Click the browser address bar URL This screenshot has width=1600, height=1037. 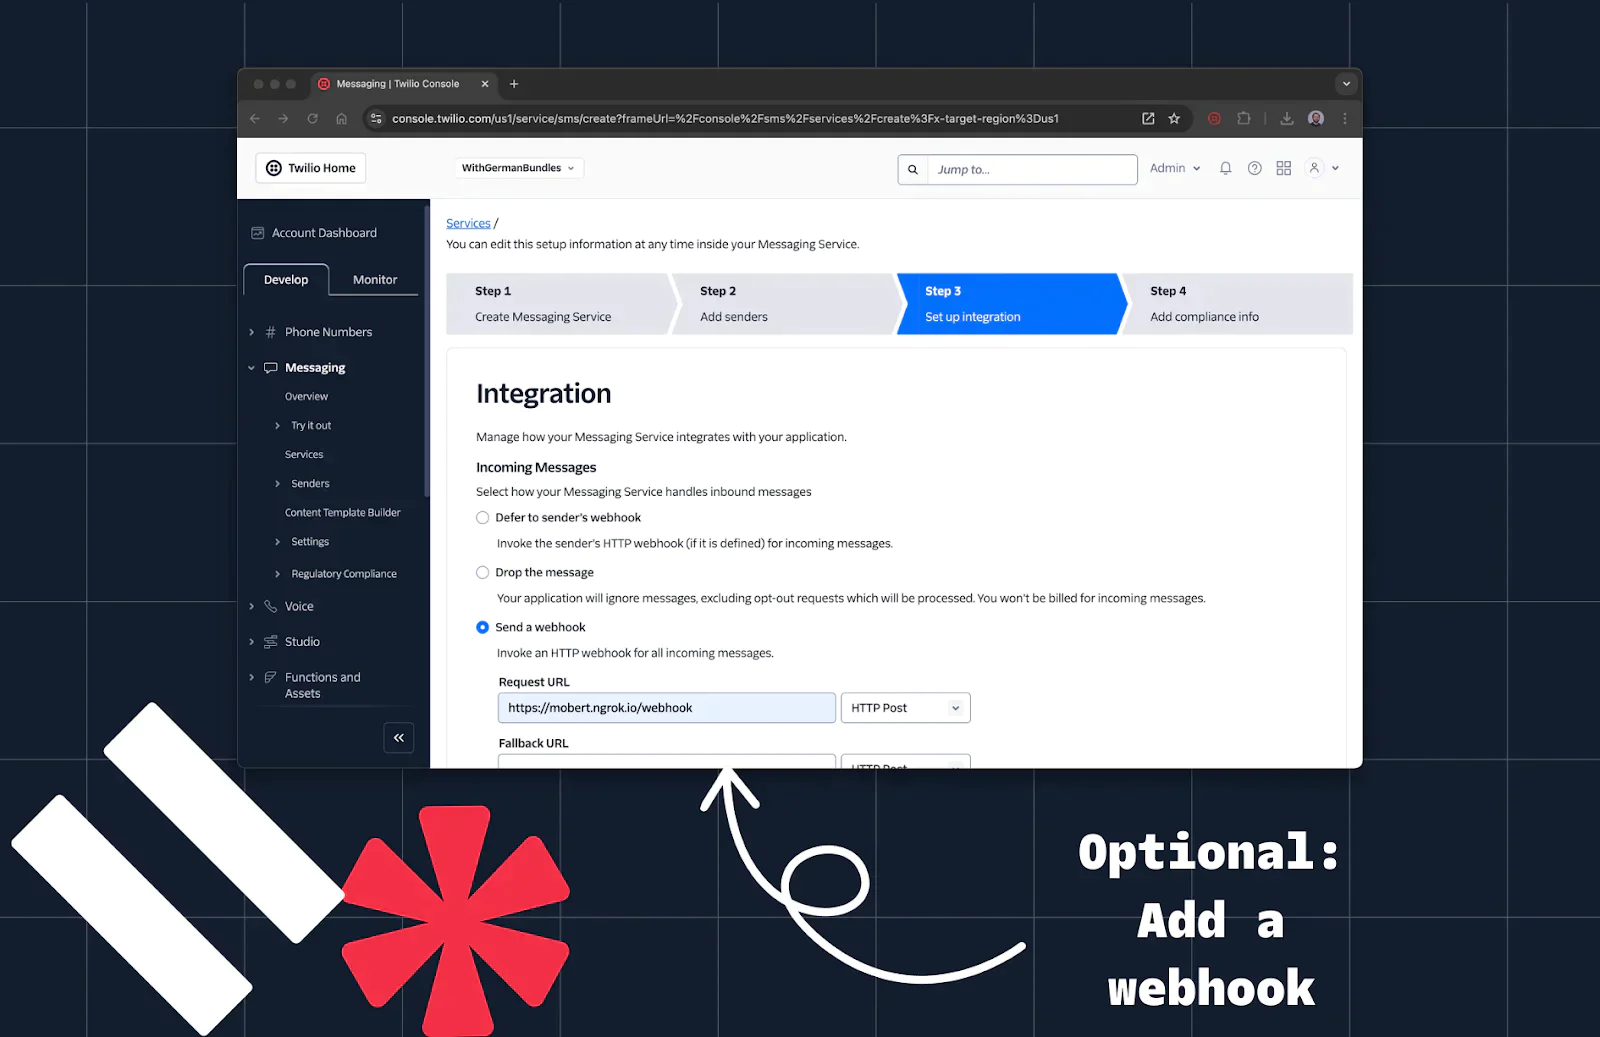[x=725, y=118]
